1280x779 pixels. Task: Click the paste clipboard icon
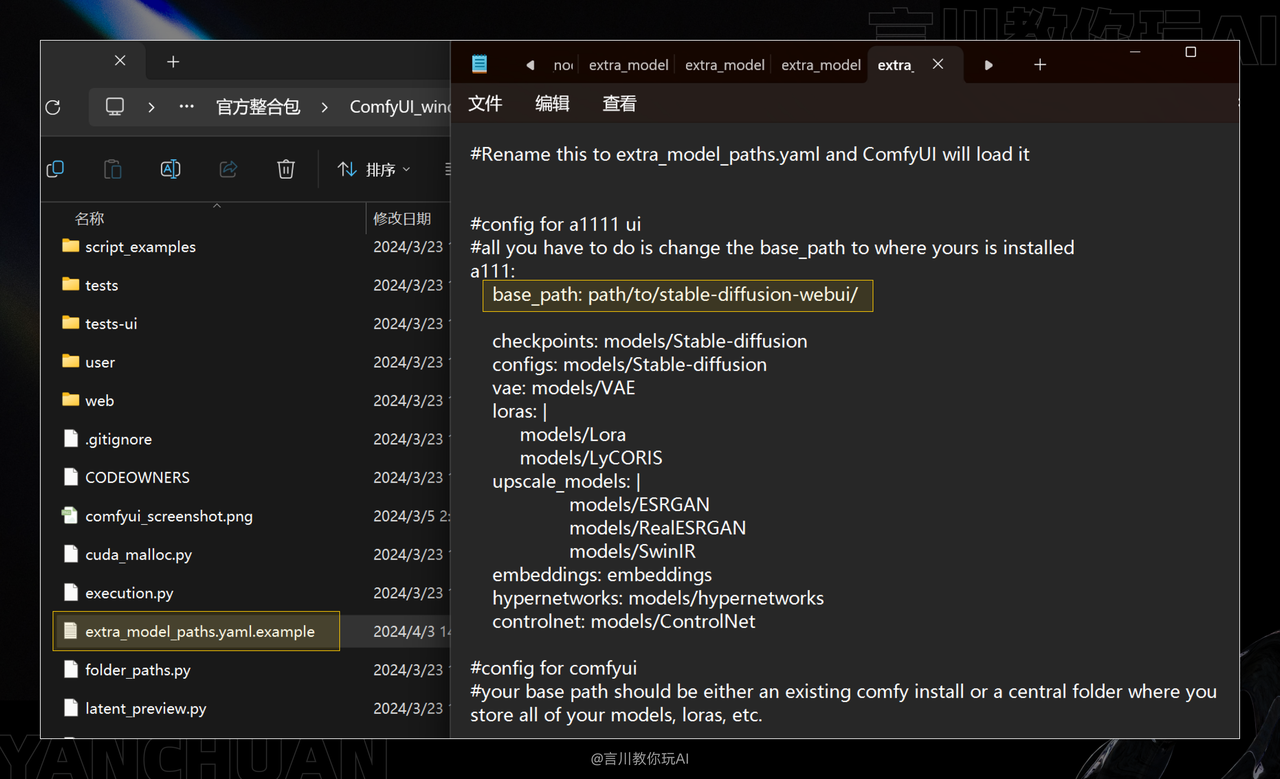point(113,170)
